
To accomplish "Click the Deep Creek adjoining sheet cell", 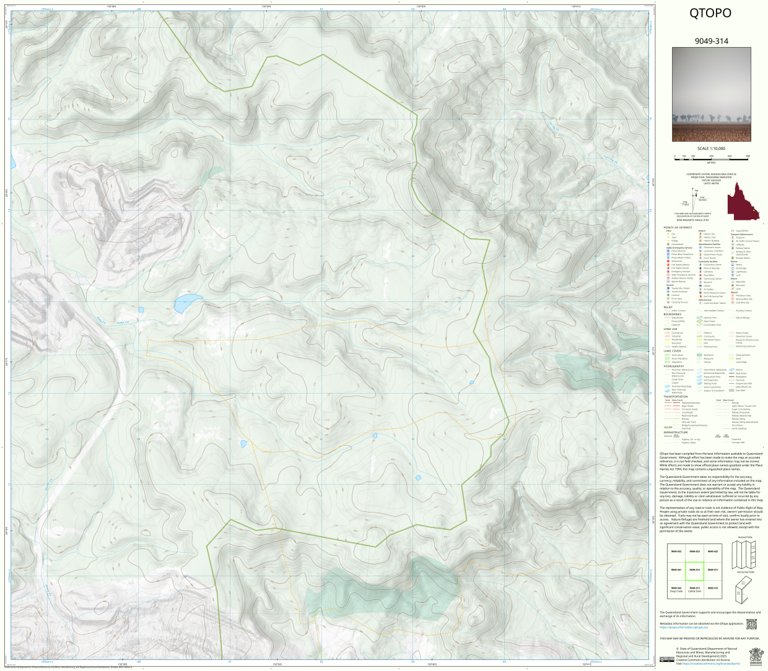I will pos(676,589).
